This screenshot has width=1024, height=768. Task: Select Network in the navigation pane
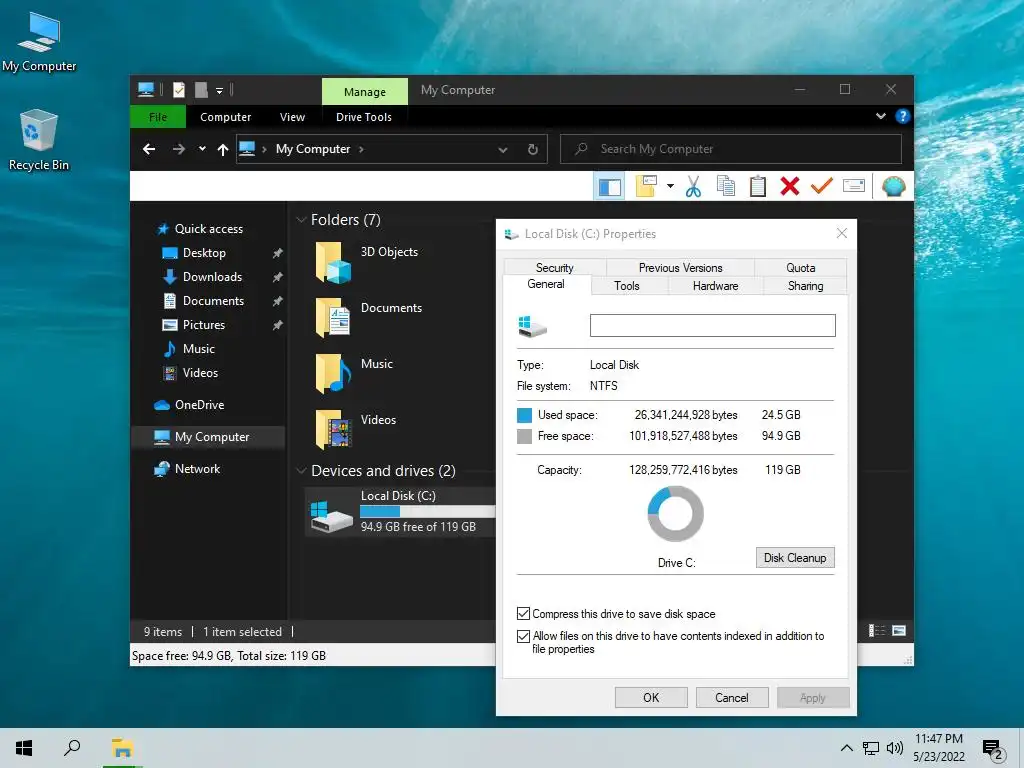(197, 469)
